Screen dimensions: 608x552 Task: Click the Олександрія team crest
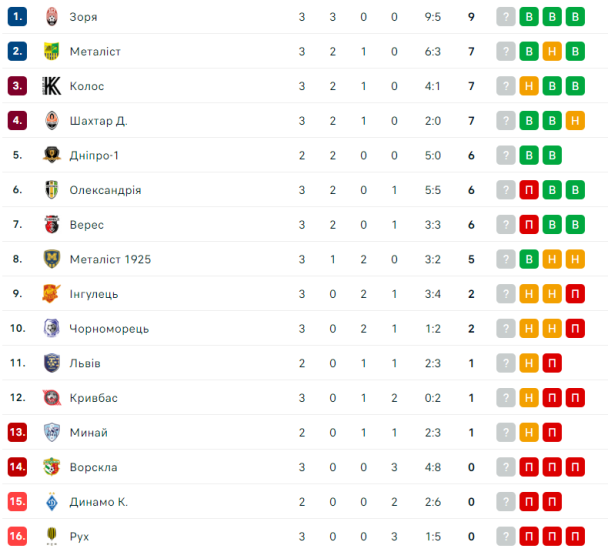pos(52,190)
